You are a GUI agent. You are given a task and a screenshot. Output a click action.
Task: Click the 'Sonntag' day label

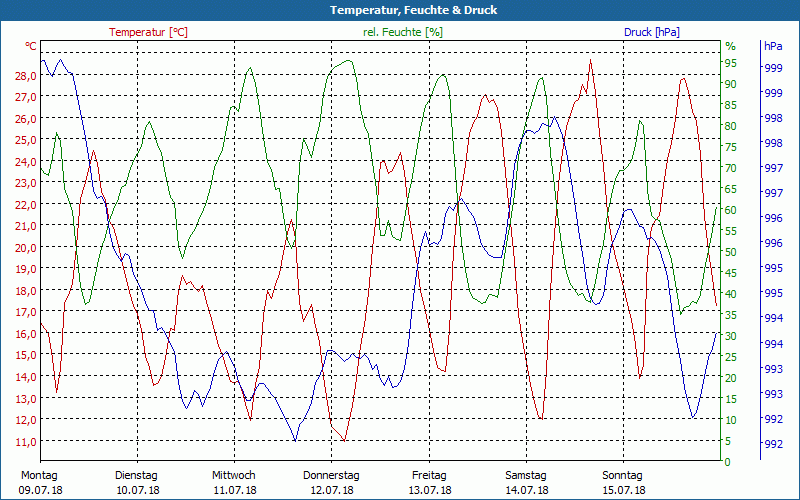pos(622,476)
